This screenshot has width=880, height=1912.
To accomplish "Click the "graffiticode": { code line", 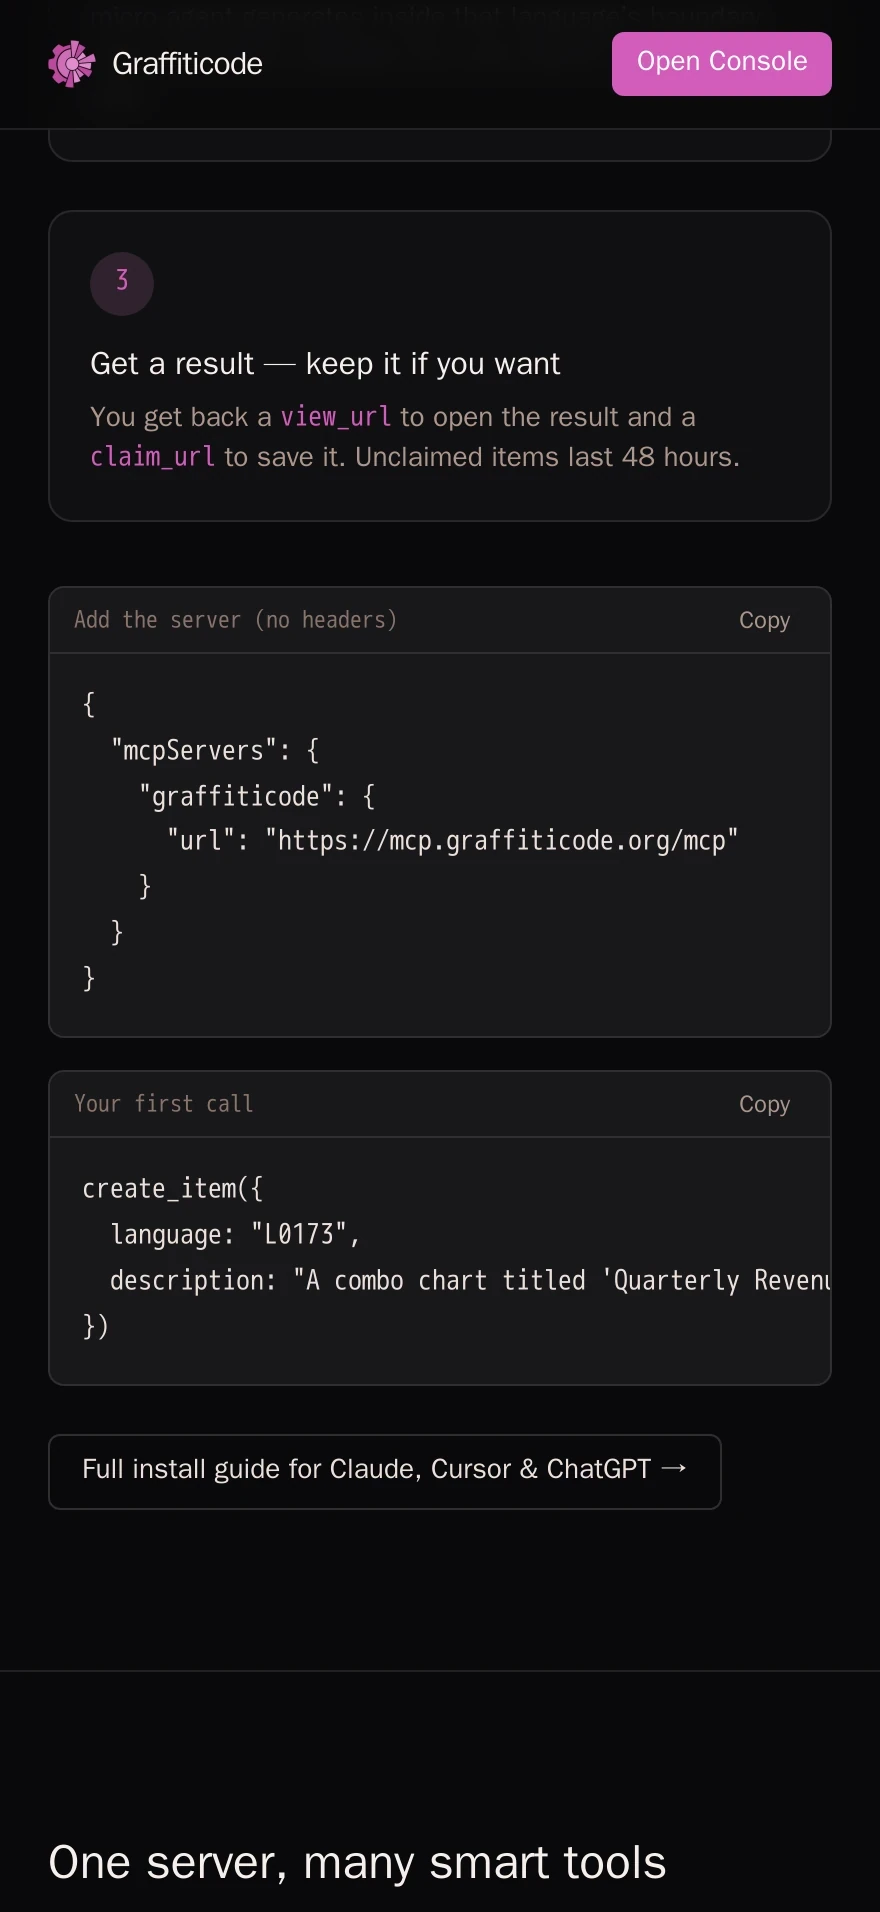I will pyautogui.click(x=257, y=796).
